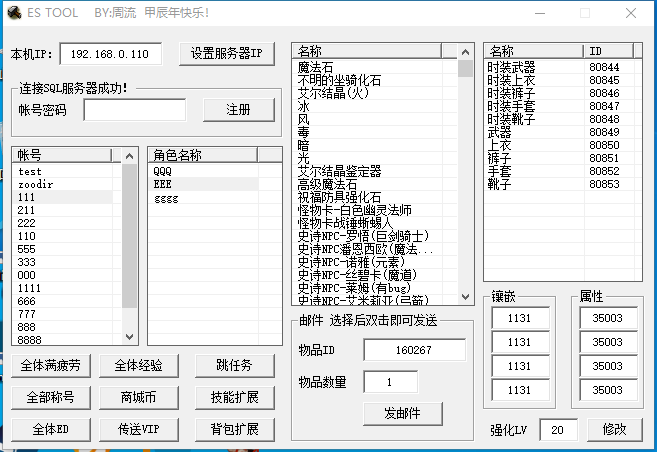Click the 背包扩展 button
The image size is (657, 452).
235,429
